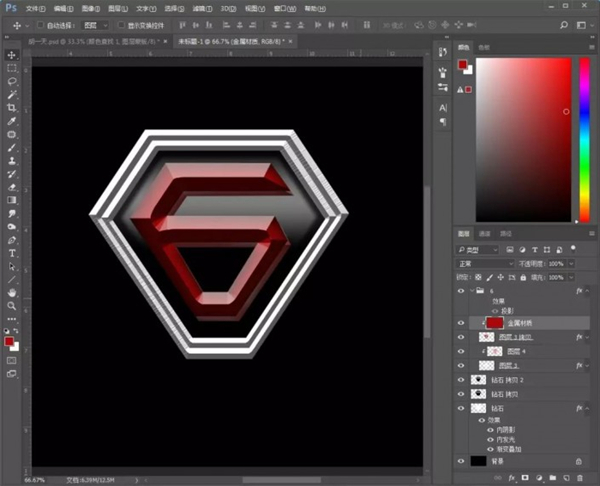Click the foreground red color swatch in toolbar
Image resolution: width=600 pixels, height=486 pixels.
(10, 342)
